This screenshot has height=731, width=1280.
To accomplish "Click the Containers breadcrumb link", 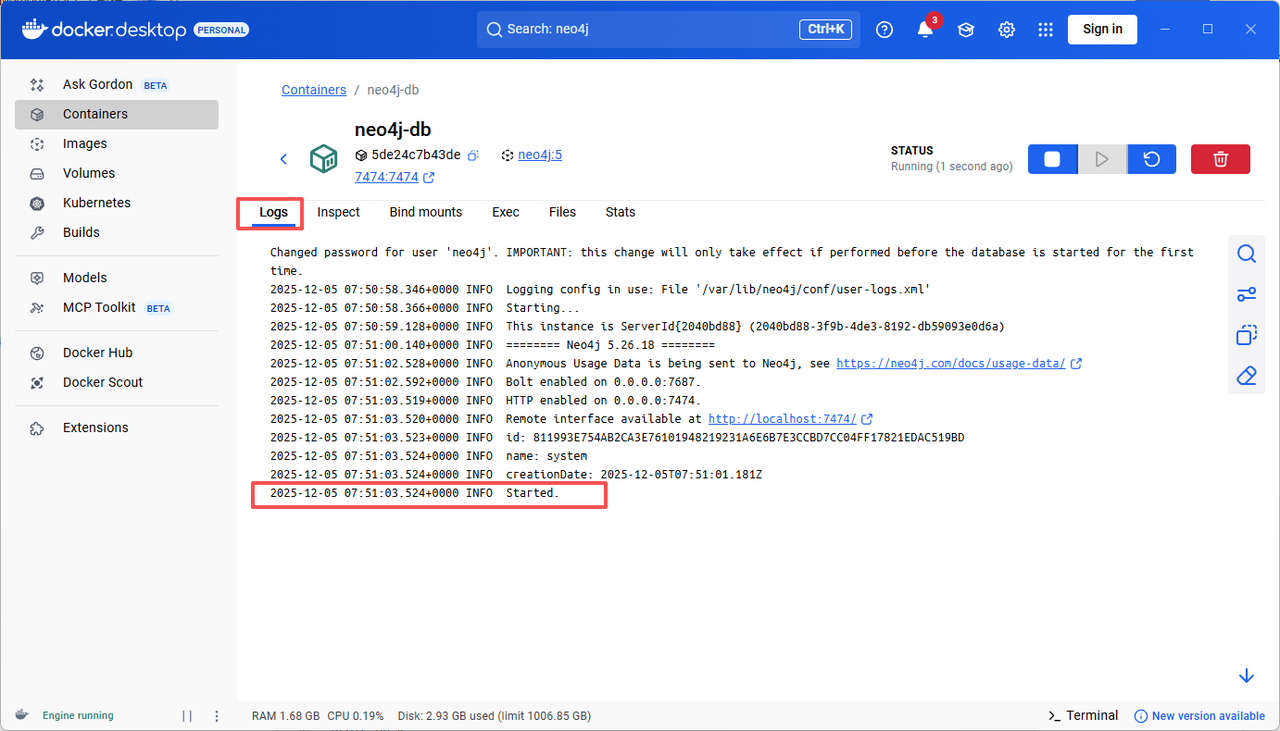I will tap(314, 90).
